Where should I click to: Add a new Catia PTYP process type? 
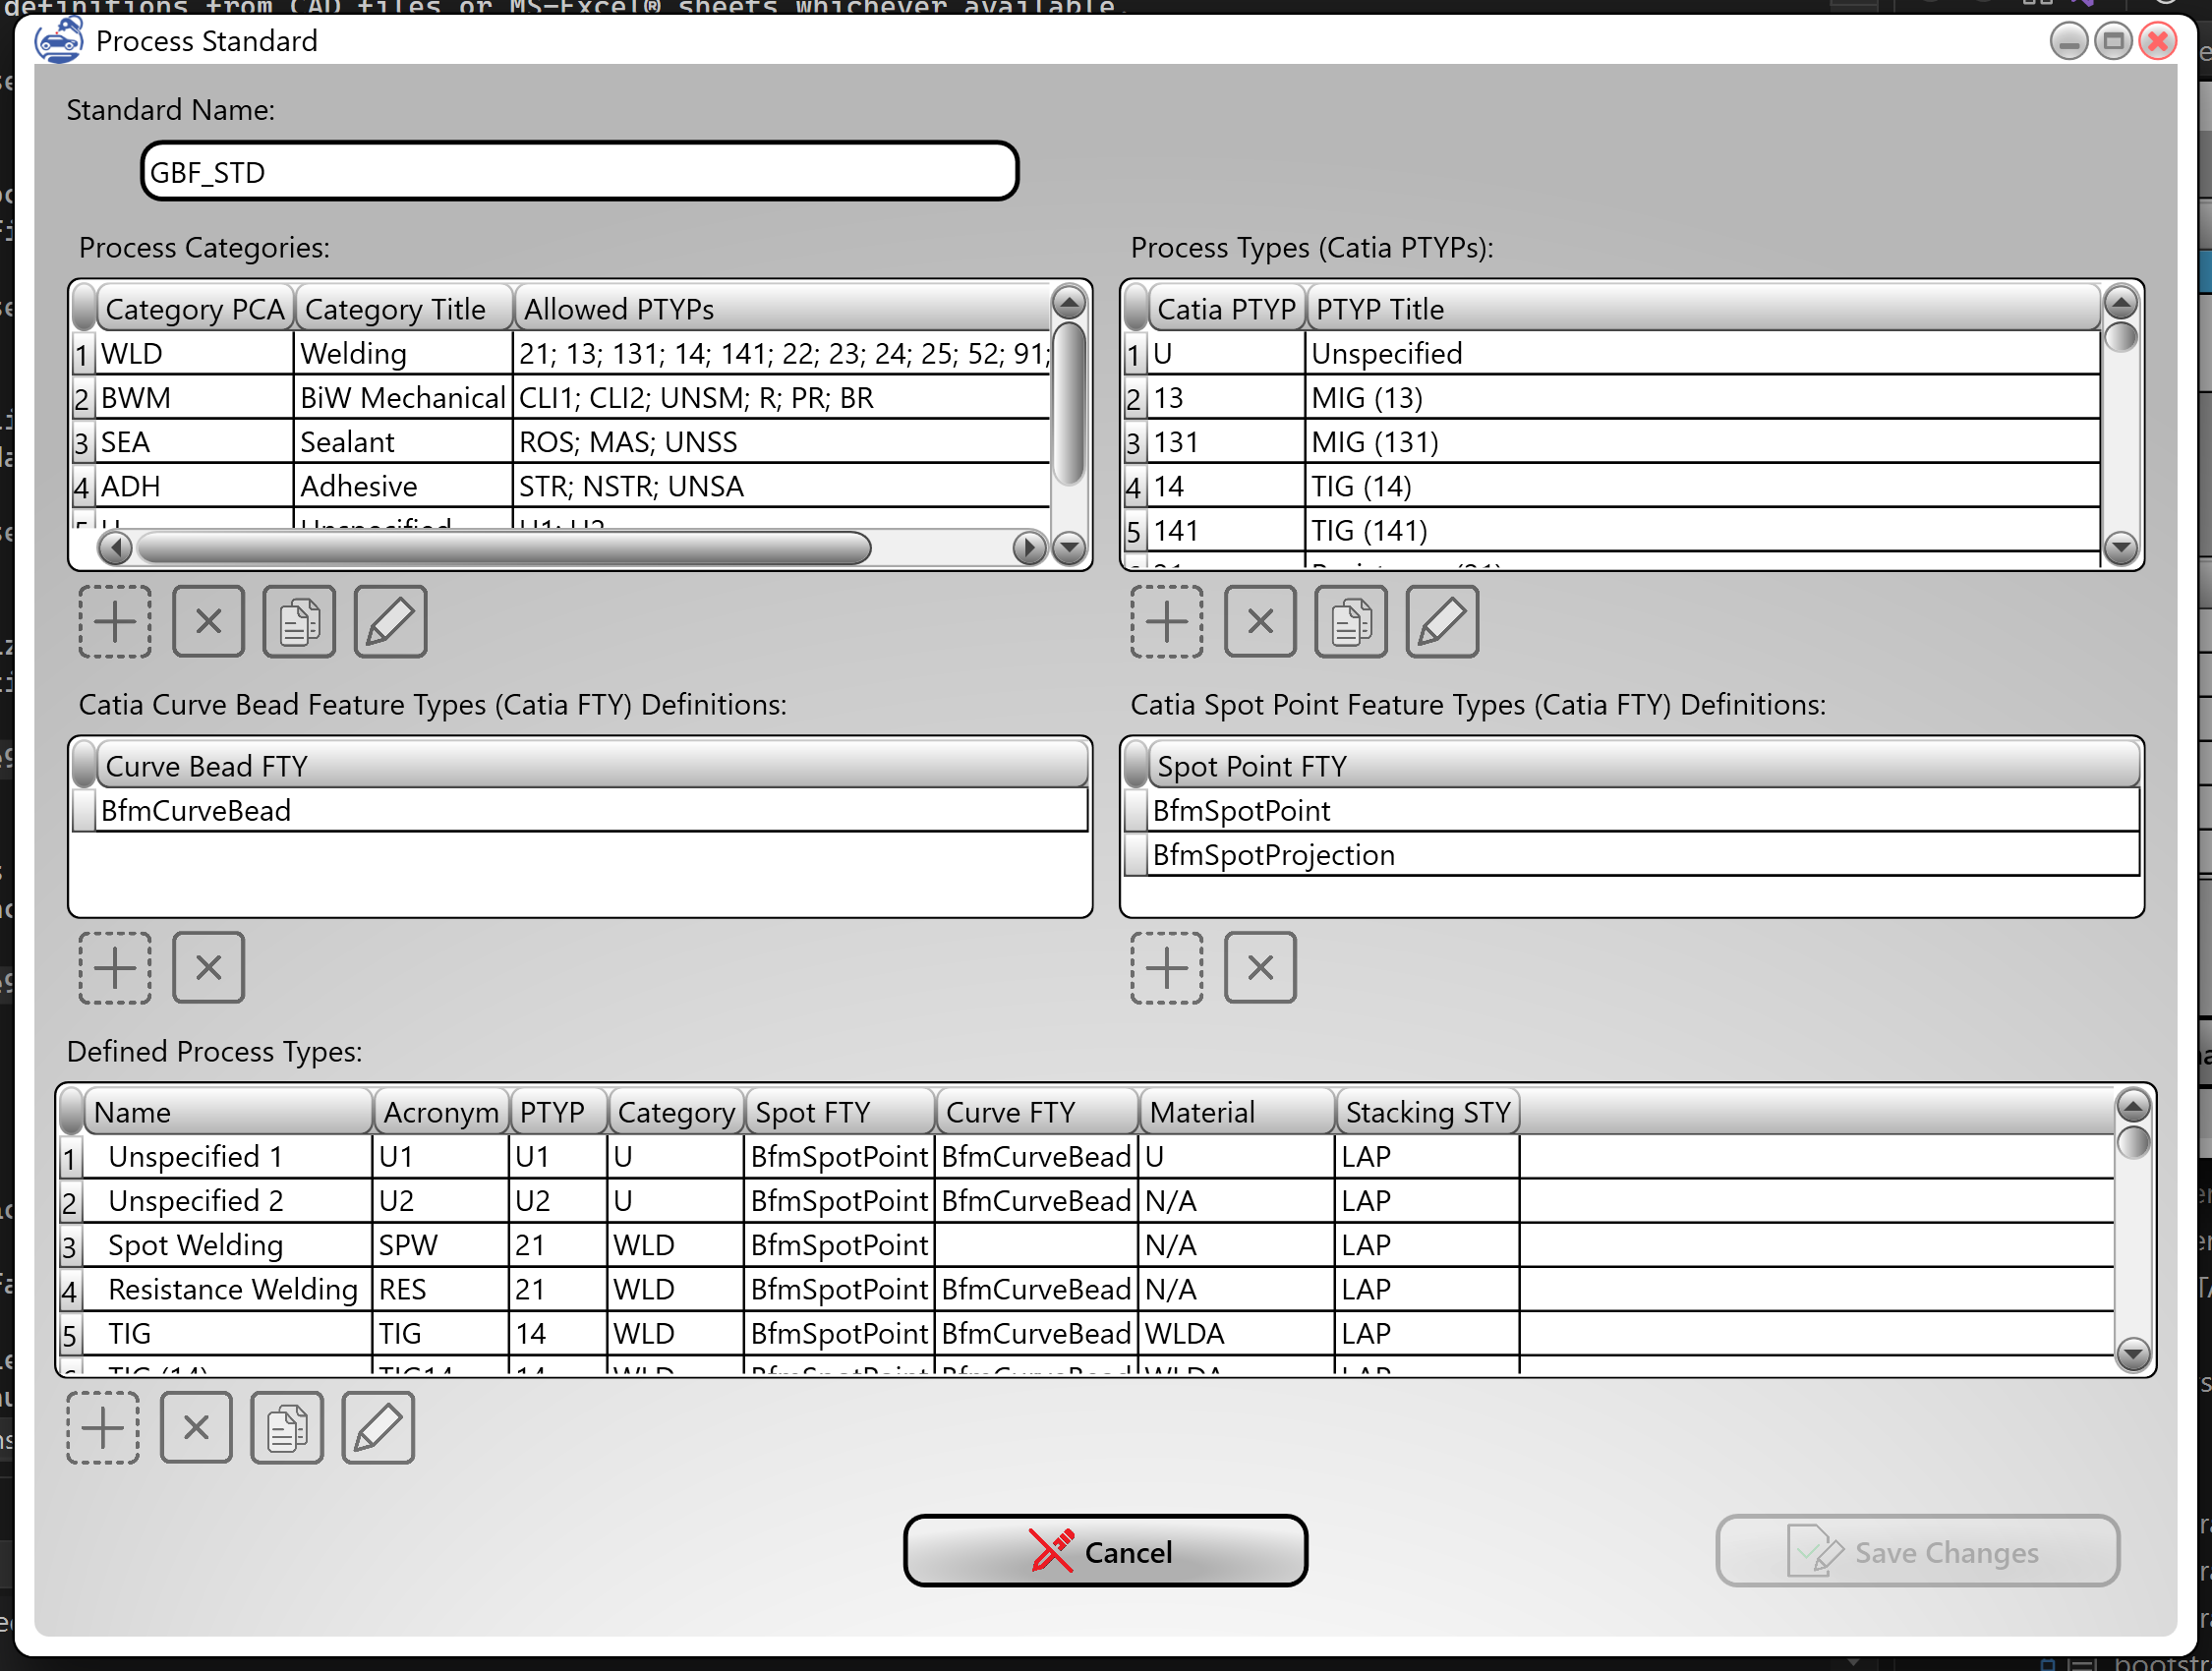[1167, 621]
